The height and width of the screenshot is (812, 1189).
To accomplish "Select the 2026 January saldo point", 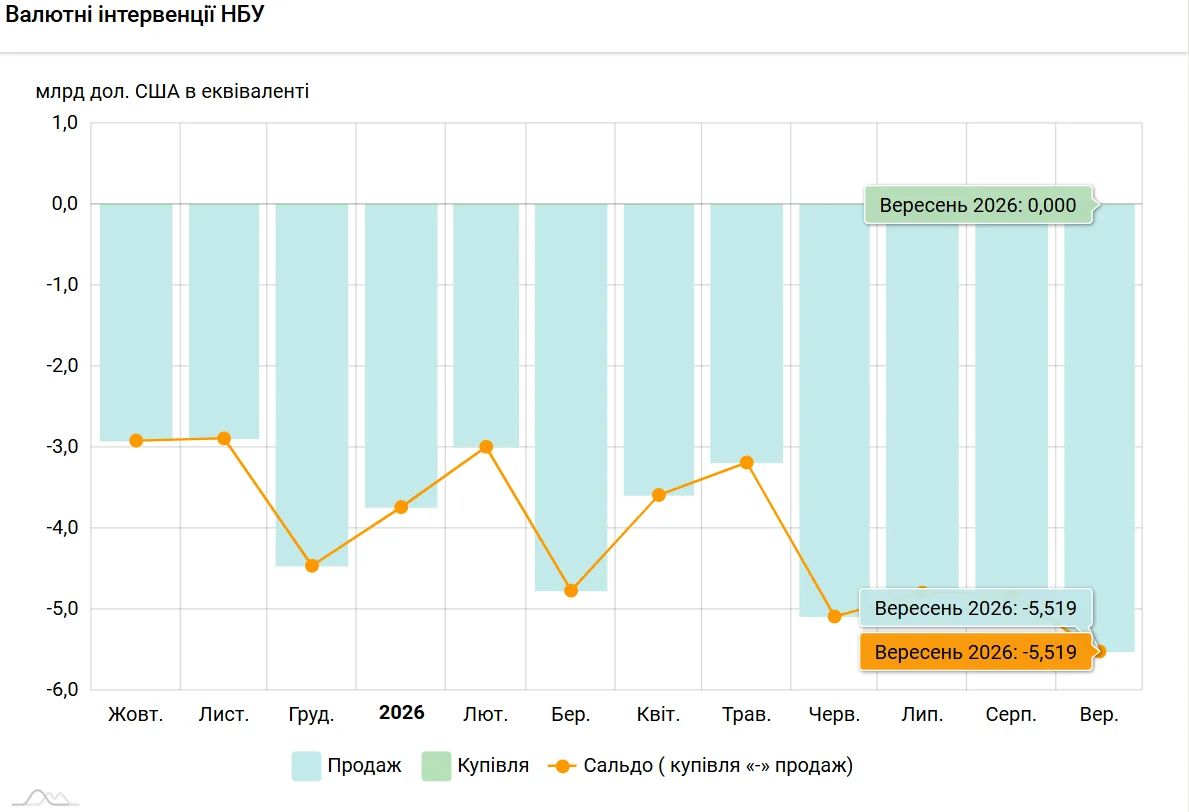I will 401,506.
